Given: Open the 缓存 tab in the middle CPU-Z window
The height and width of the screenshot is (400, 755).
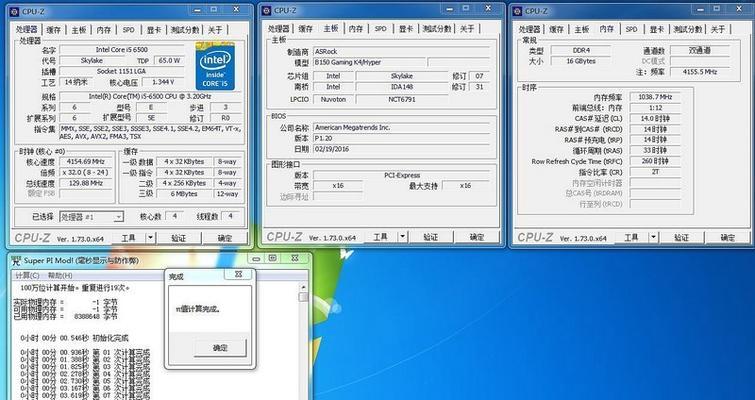Looking at the screenshot, I should point(305,29).
